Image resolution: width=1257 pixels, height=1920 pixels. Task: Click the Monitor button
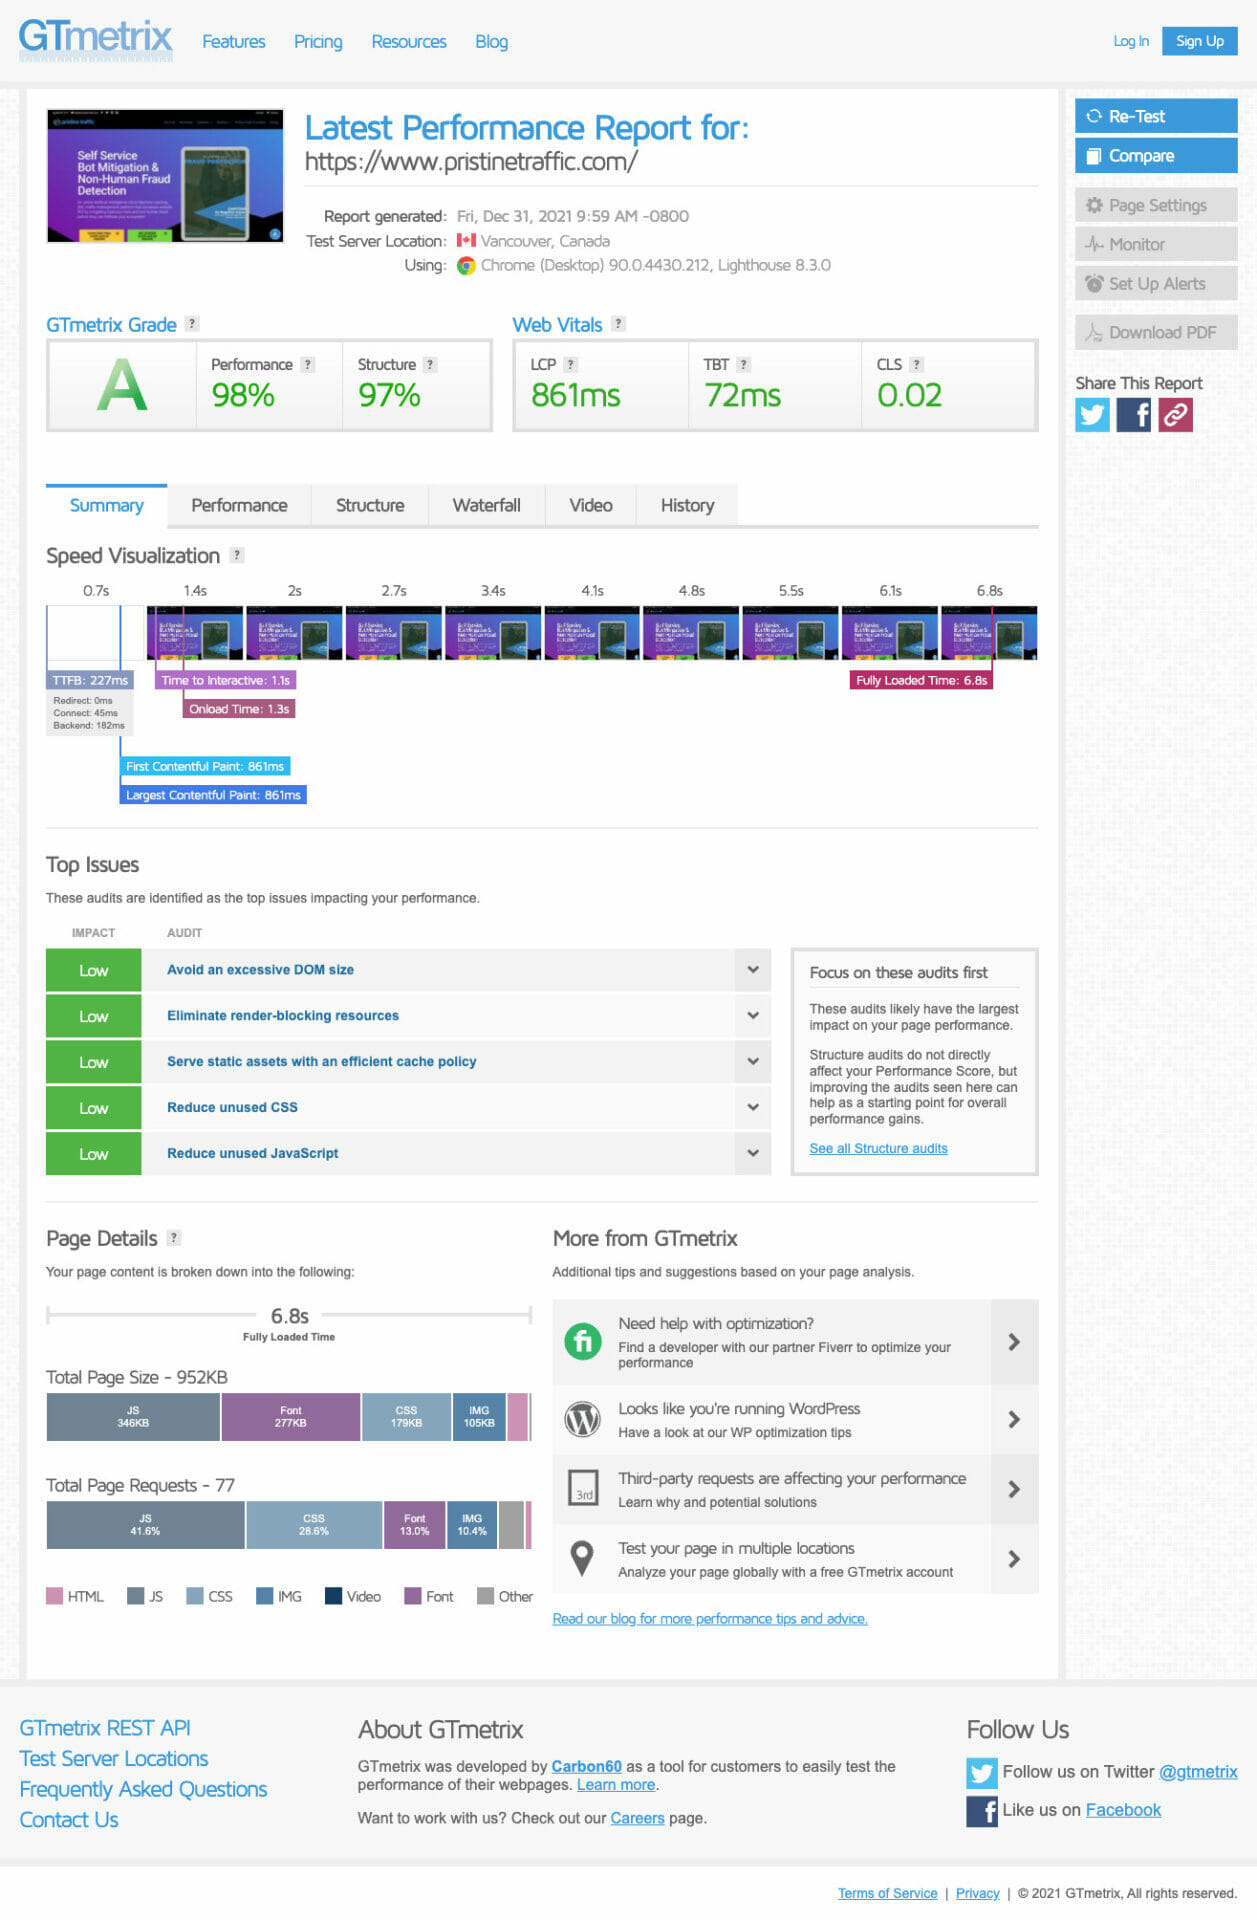pos(1156,244)
